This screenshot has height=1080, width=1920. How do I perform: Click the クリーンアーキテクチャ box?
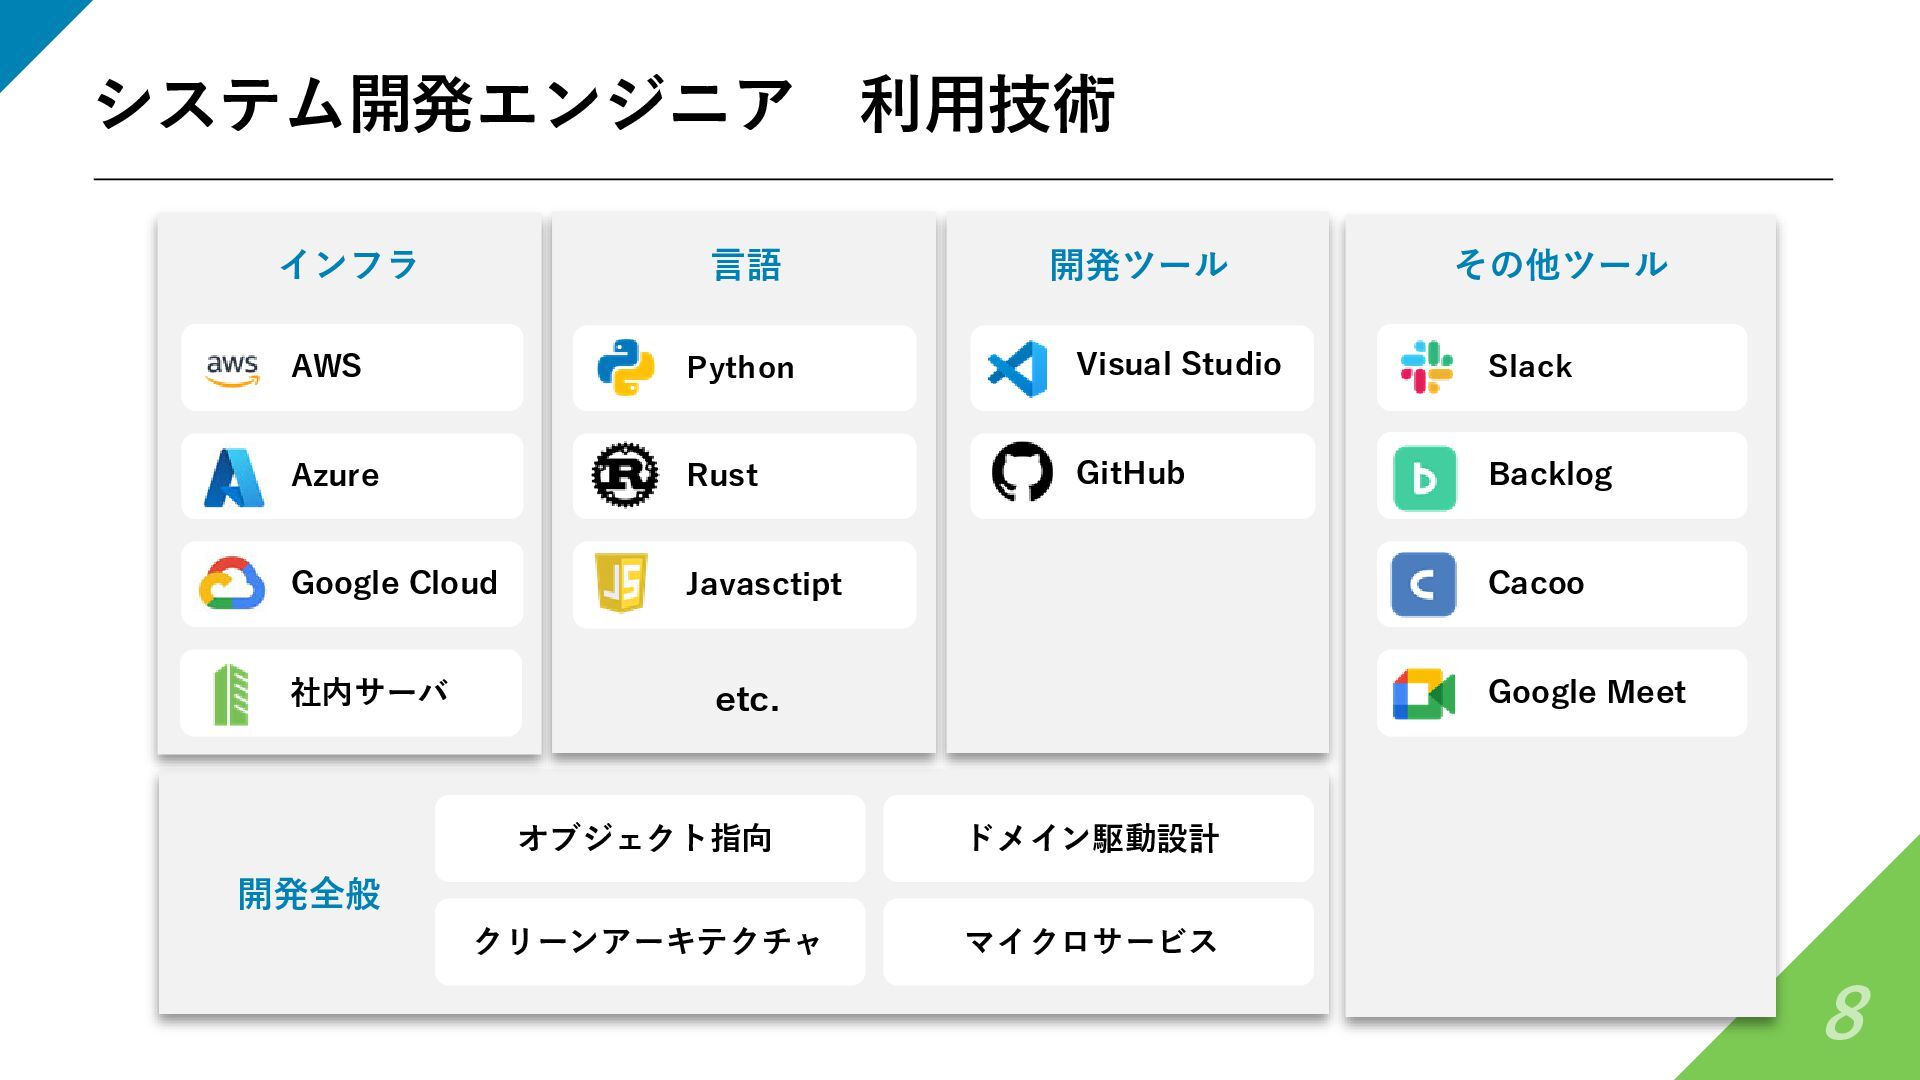click(x=649, y=941)
